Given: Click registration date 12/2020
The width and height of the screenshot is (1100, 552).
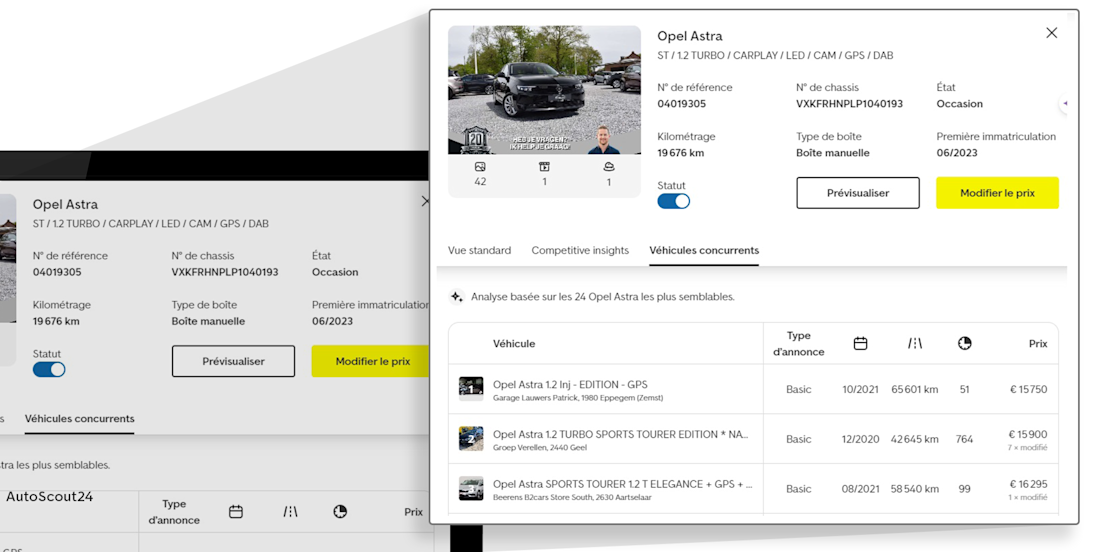Looking at the screenshot, I should coord(861,439).
